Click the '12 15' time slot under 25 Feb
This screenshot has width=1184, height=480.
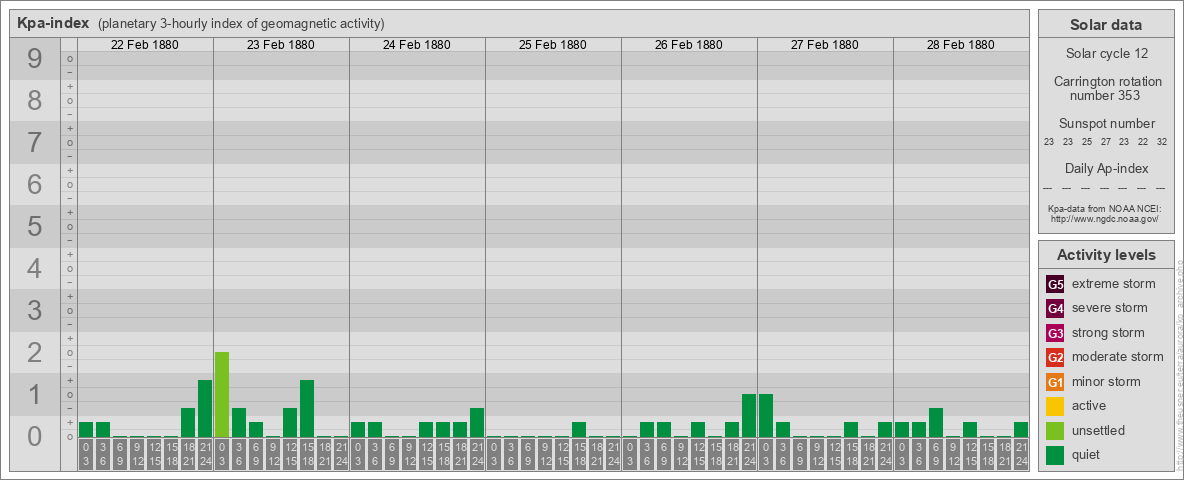(x=562, y=455)
